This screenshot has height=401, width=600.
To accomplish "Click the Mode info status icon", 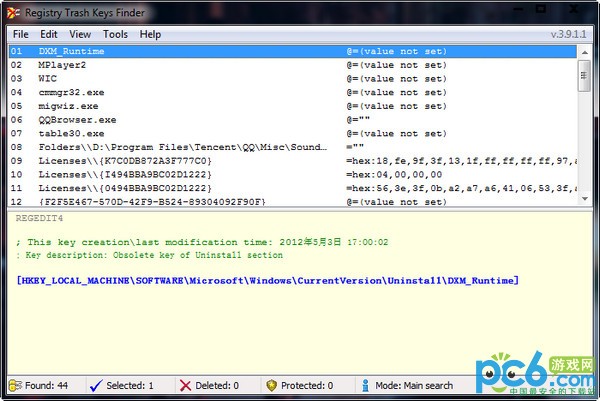I will coord(365,385).
